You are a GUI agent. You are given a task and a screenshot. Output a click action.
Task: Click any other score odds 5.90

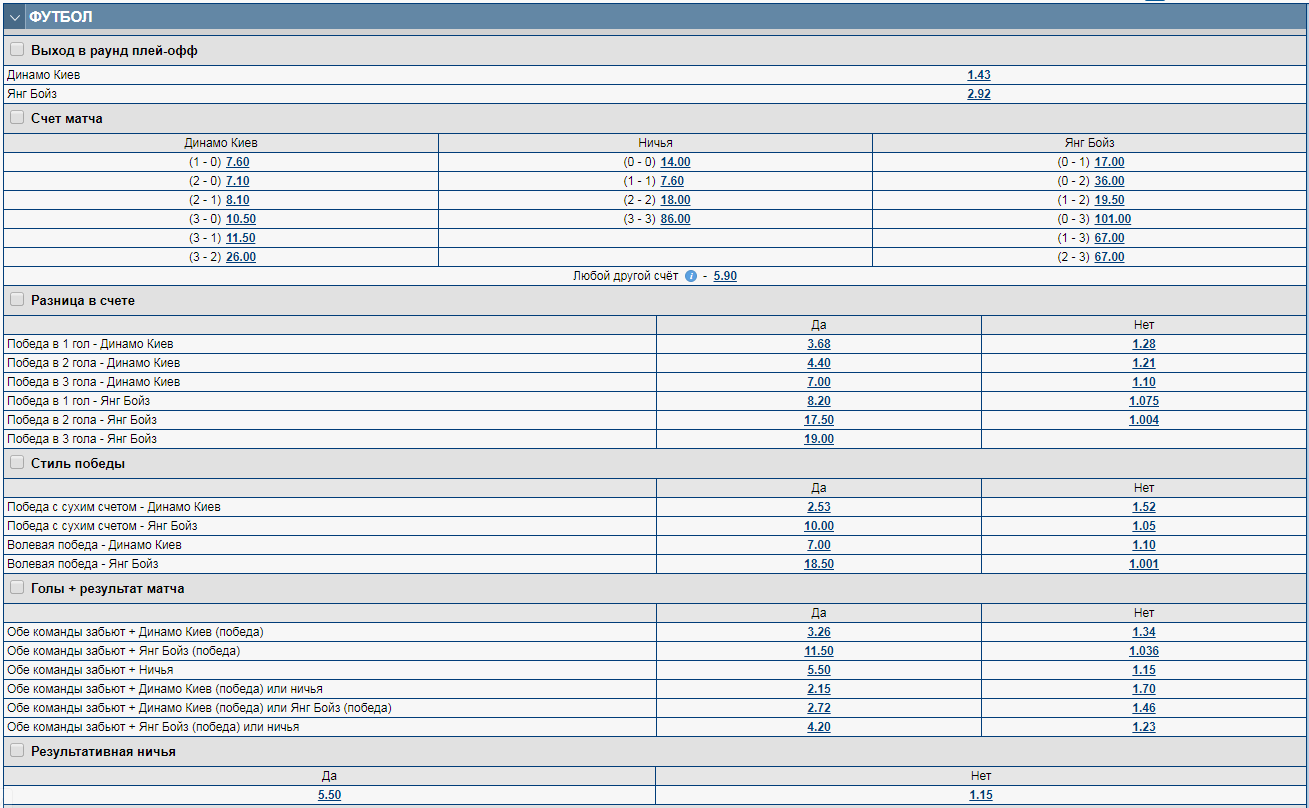725,276
